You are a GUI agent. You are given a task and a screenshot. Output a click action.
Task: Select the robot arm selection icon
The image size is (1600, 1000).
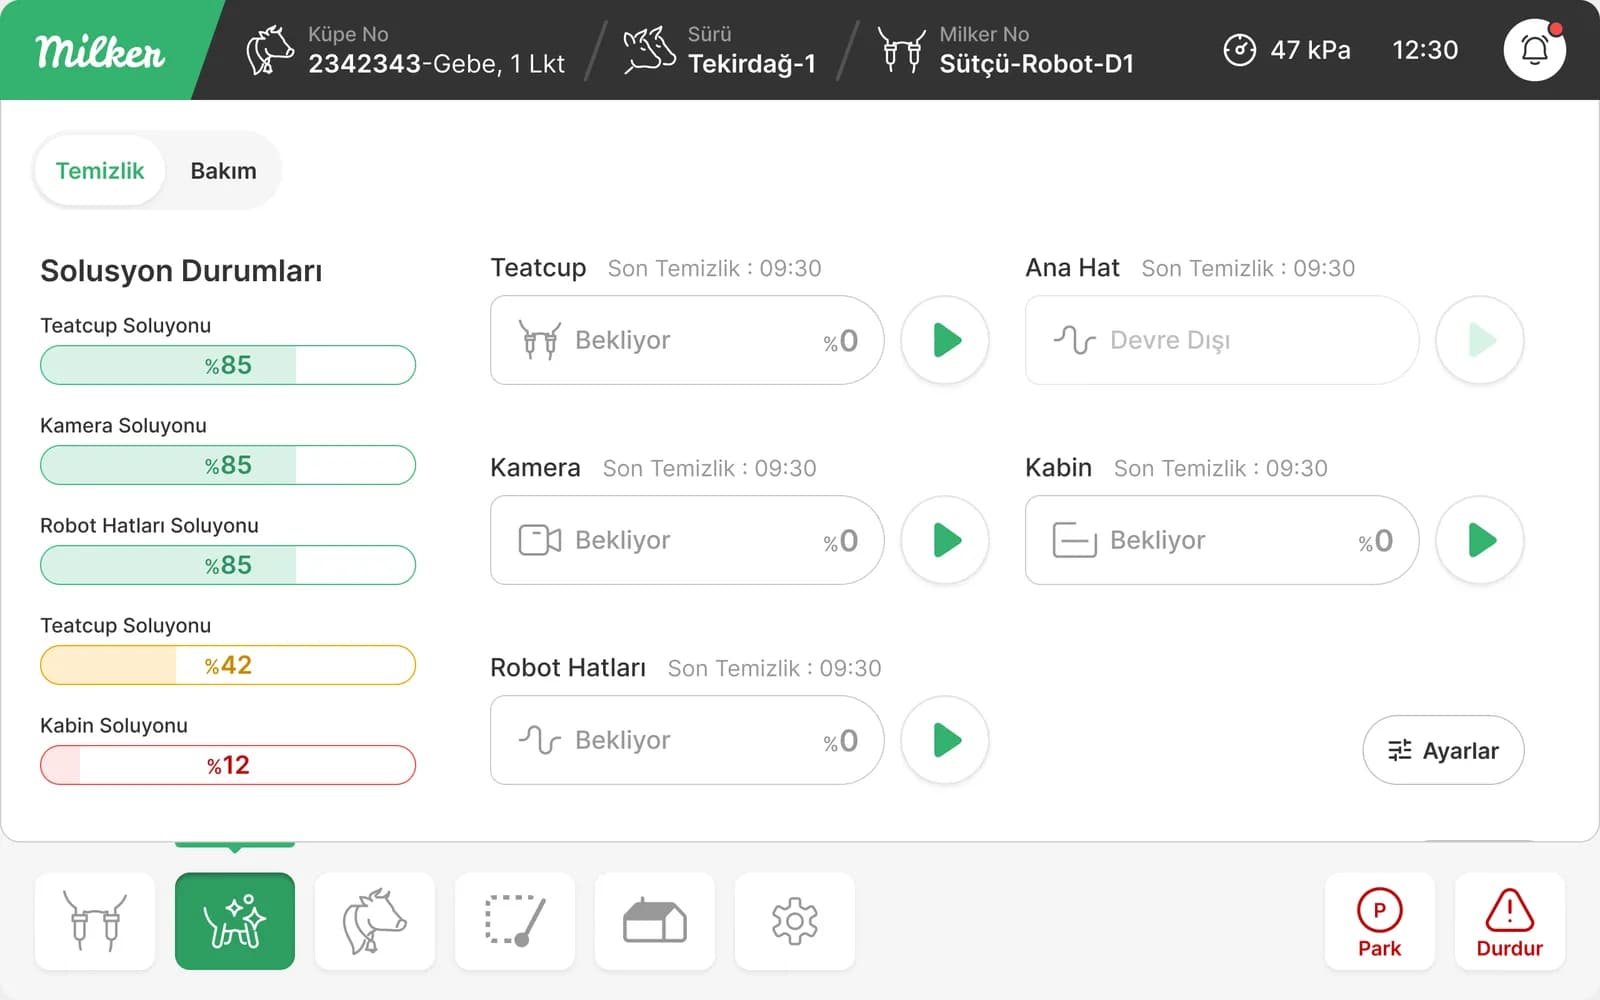(x=515, y=921)
